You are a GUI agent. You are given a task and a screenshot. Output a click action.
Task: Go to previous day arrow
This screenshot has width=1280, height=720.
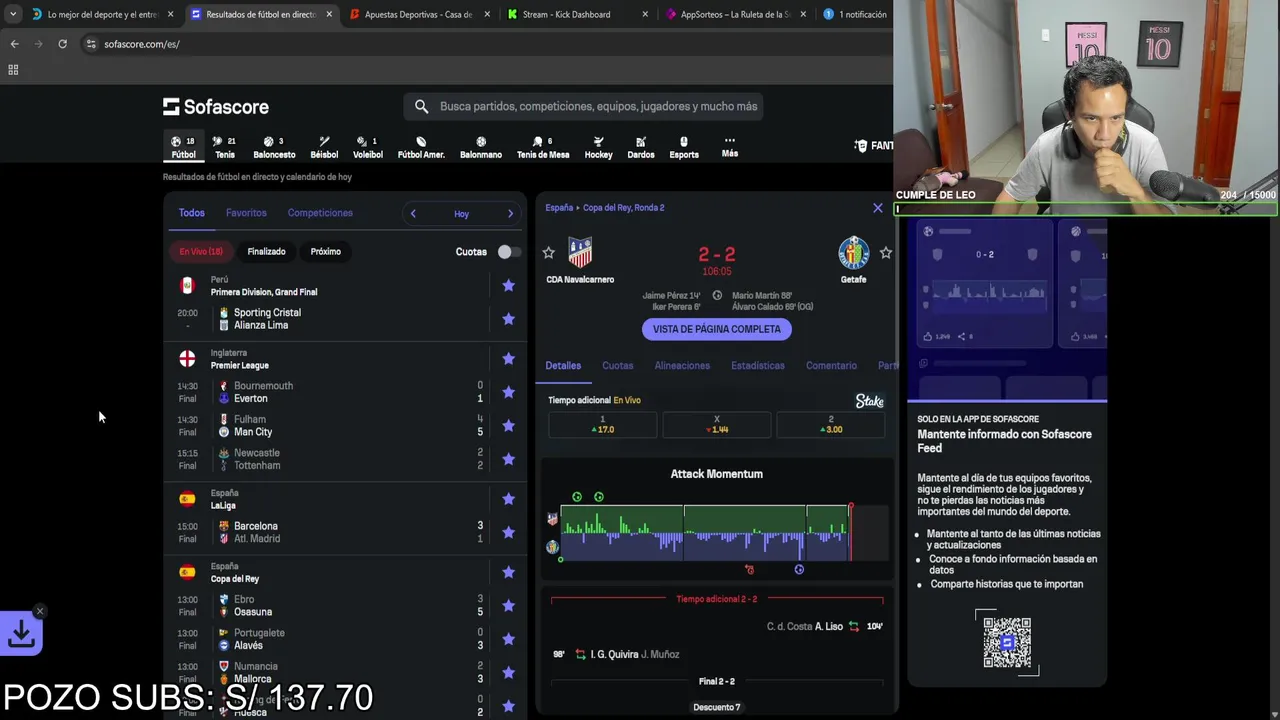click(413, 213)
